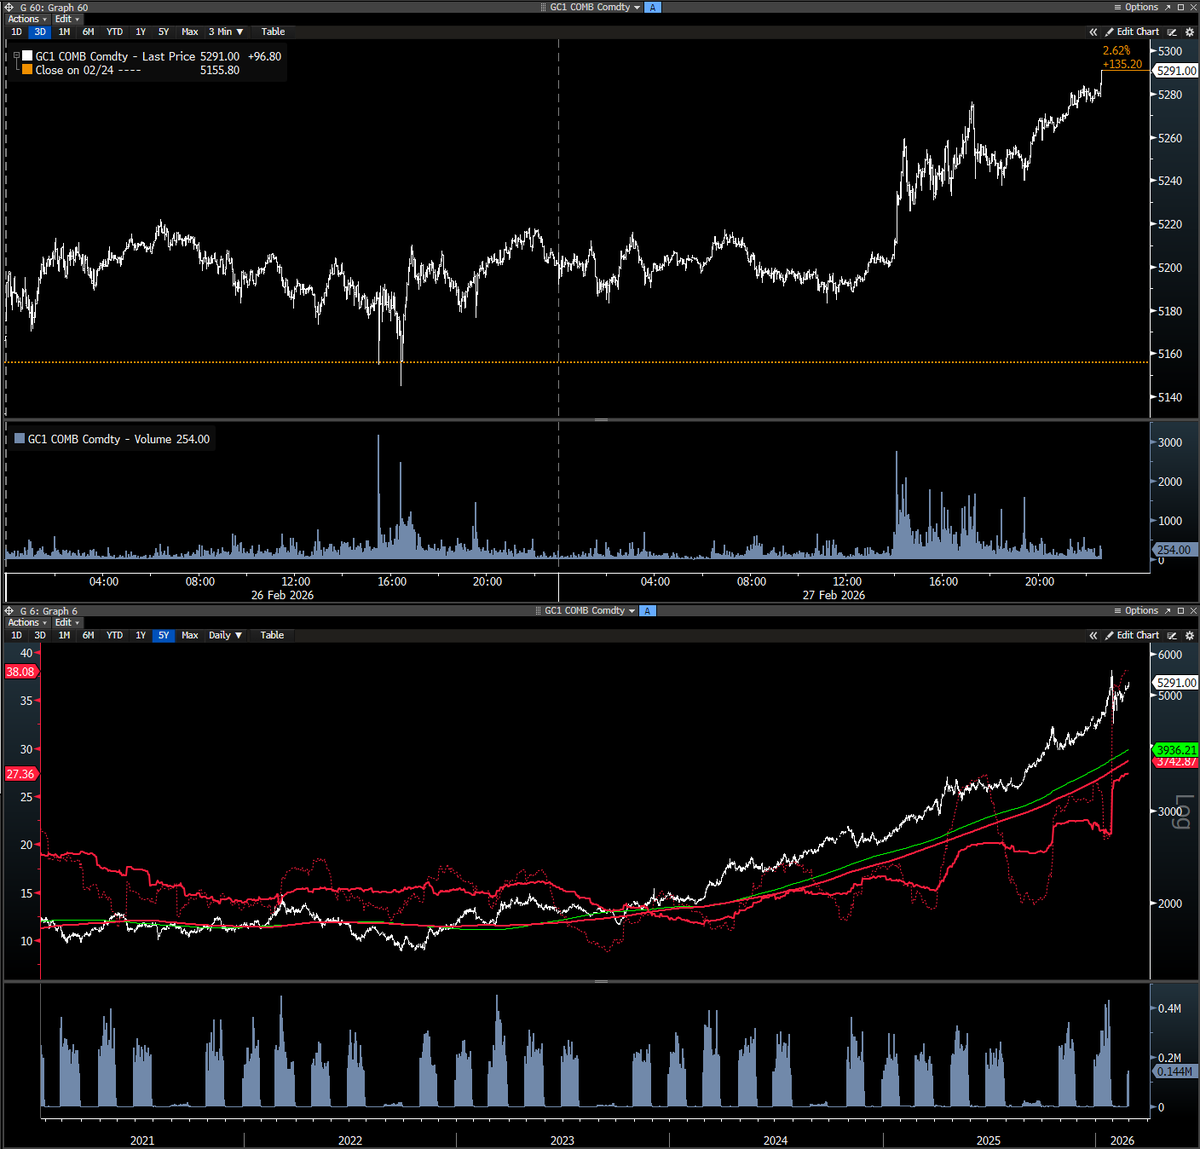Toggle the Log scale label on Graph 6 axis
This screenshot has height=1149, width=1200.
[1184, 811]
